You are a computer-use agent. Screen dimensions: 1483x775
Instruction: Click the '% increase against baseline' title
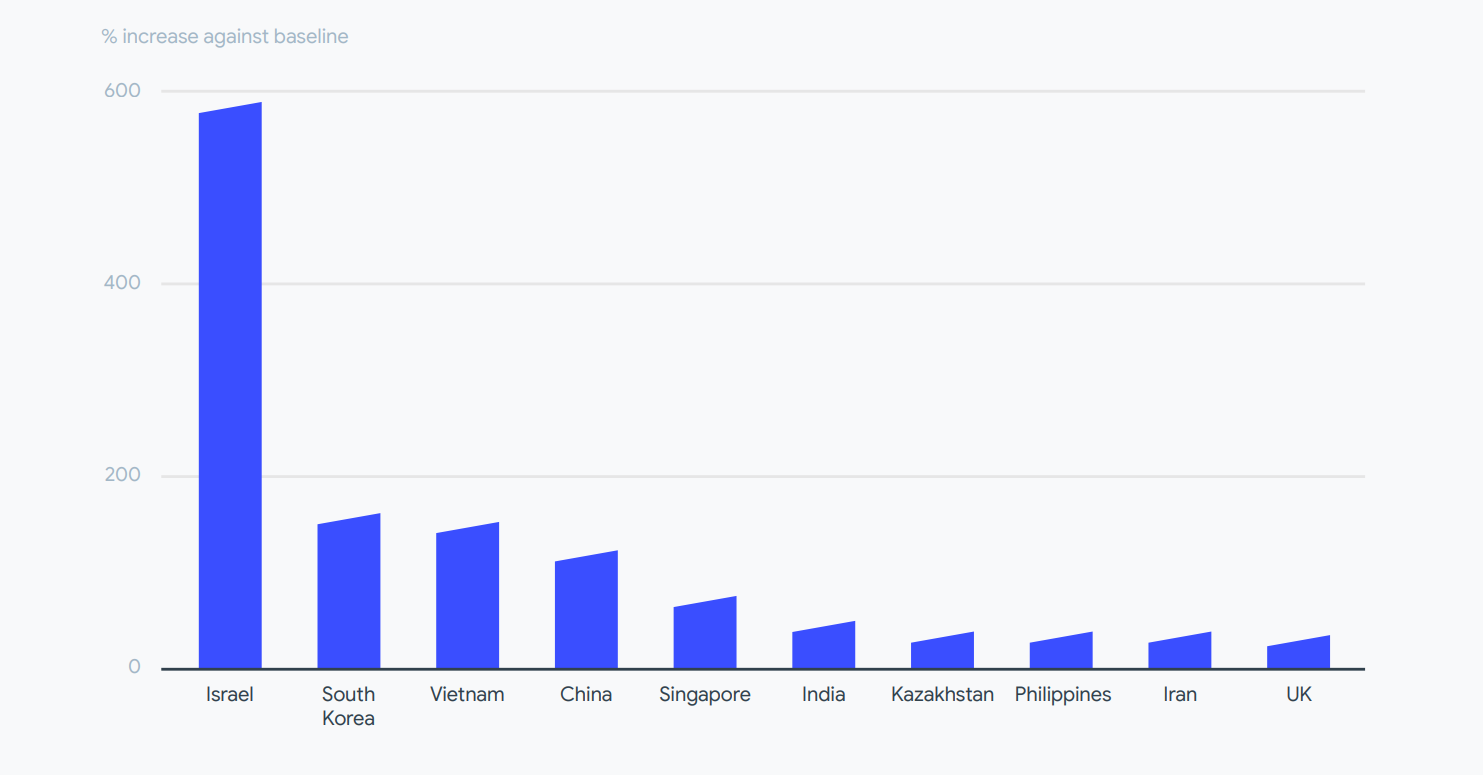coord(225,37)
